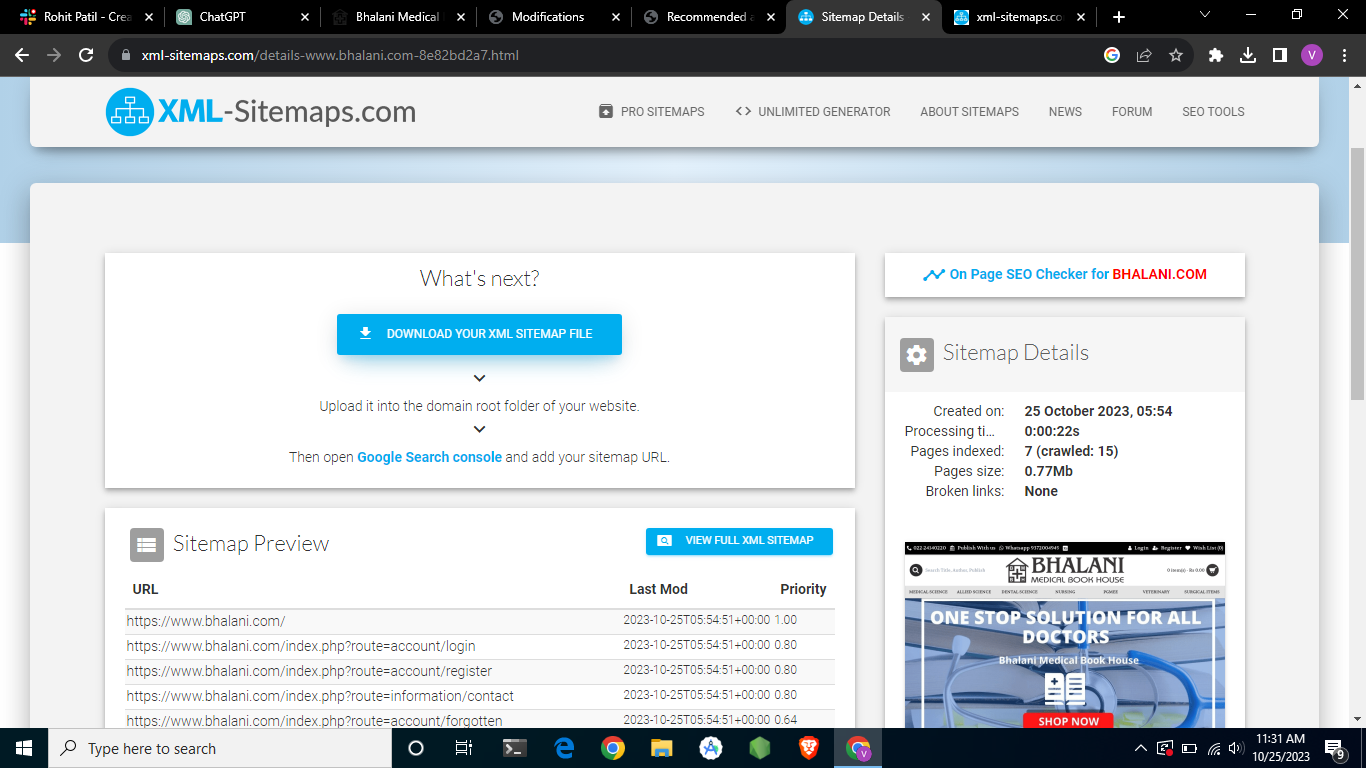Image resolution: width=1366 pixels, height=768 pixels.
Task: Go back to previous page
Action: coord(22,55)
